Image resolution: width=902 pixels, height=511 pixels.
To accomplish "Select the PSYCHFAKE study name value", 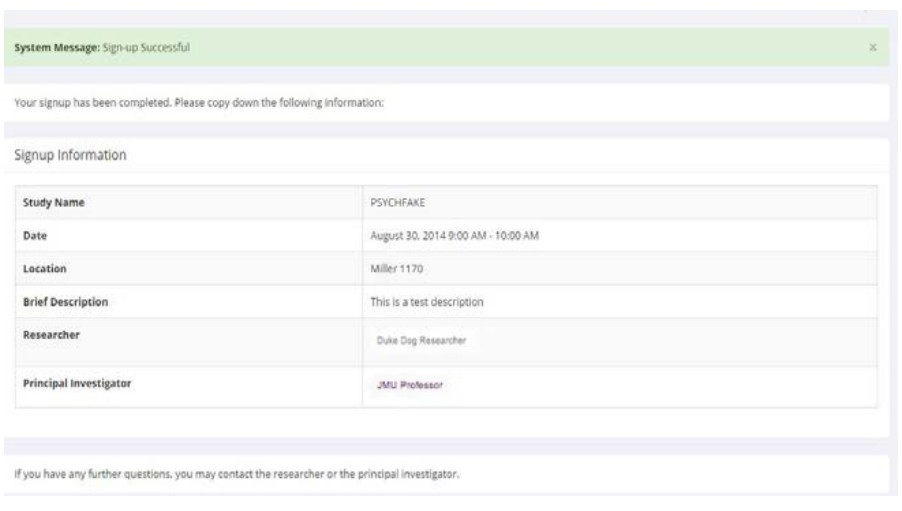I will (397, 202).
